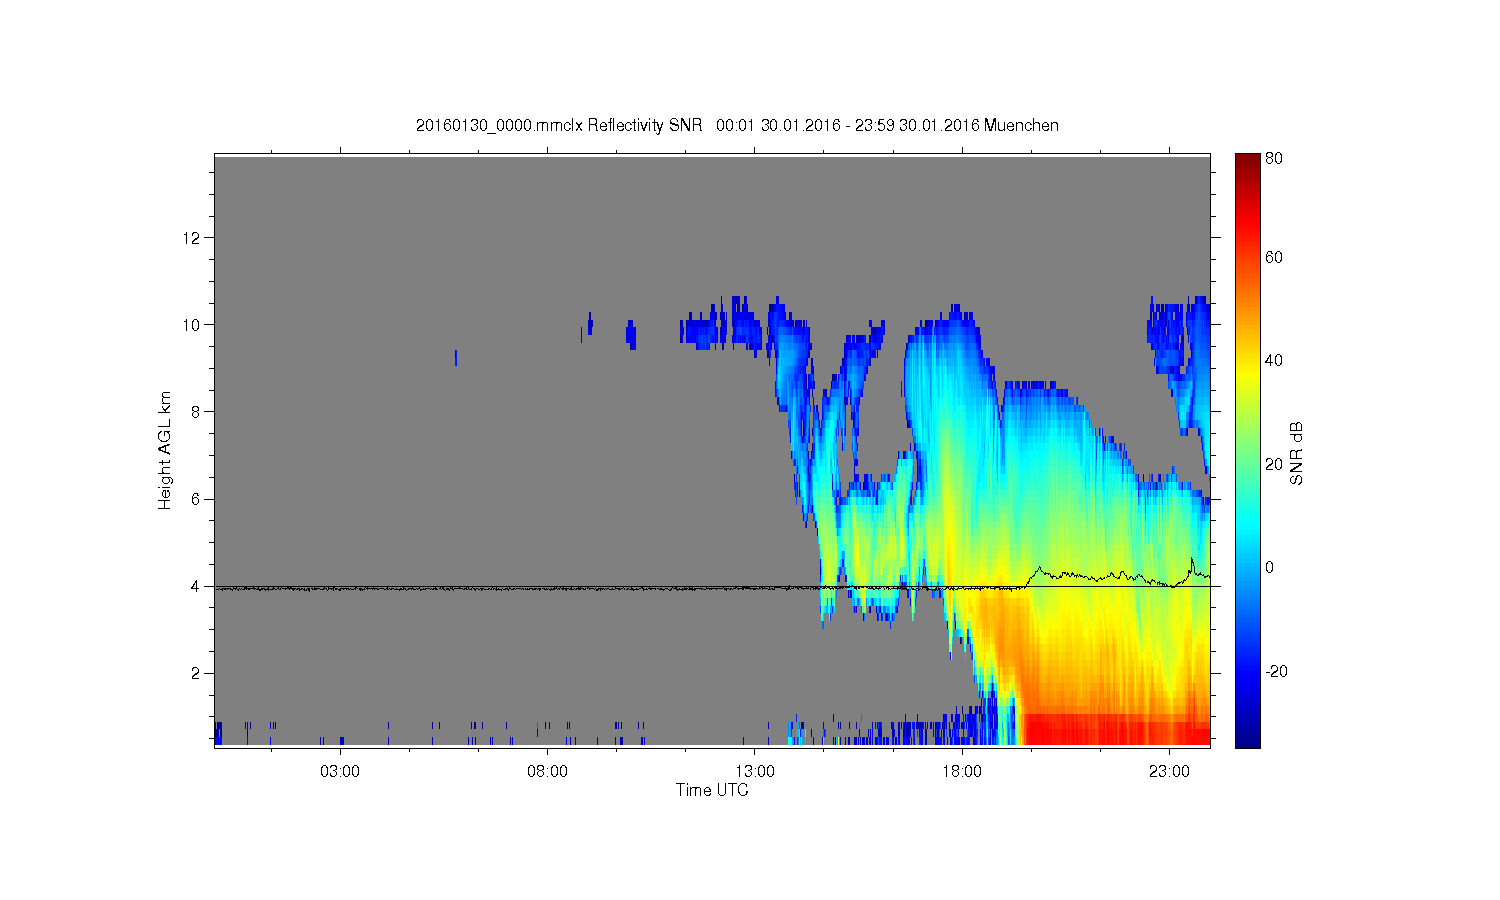Click the 'Muenchen' location label in title
Screen dimensions: 1500x900
click(x=1021, y=125)
